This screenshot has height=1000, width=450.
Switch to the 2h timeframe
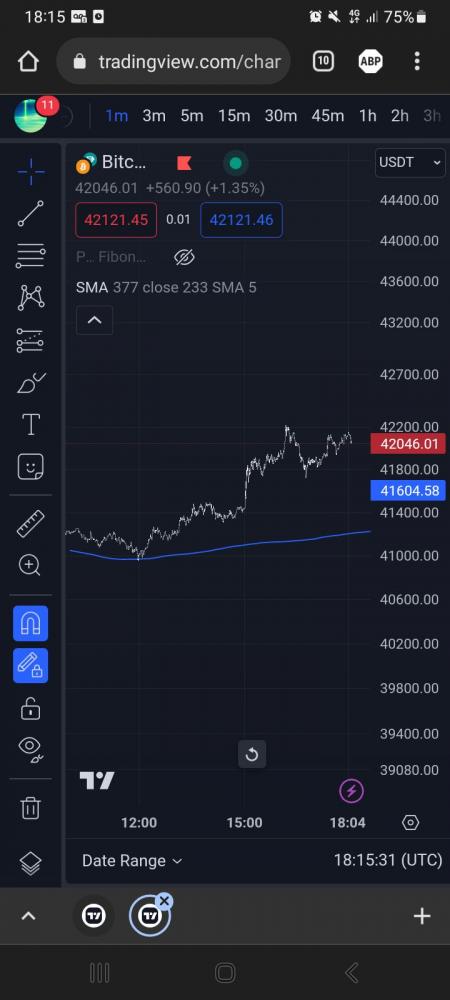click(400, 115)
